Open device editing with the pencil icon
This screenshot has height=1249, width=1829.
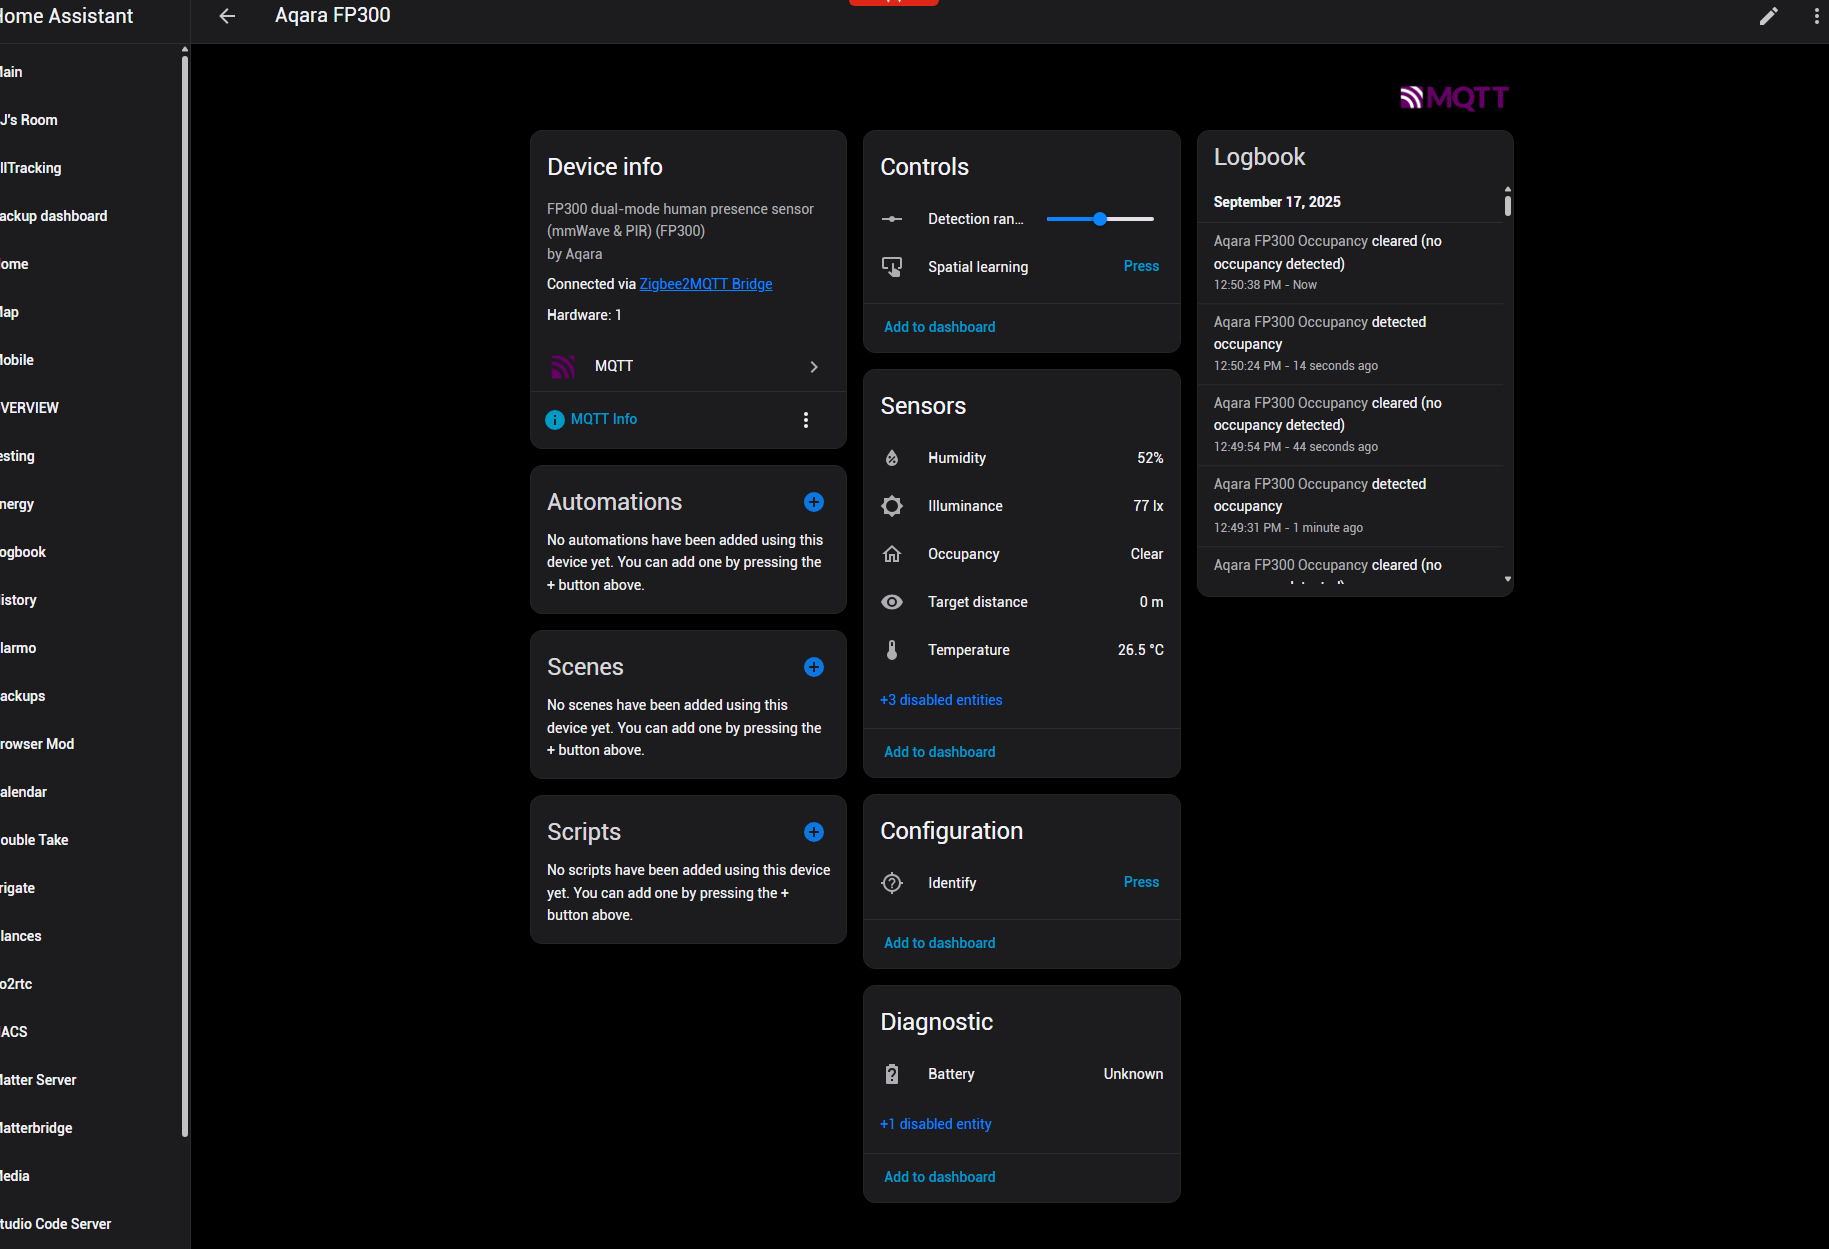1769,16
